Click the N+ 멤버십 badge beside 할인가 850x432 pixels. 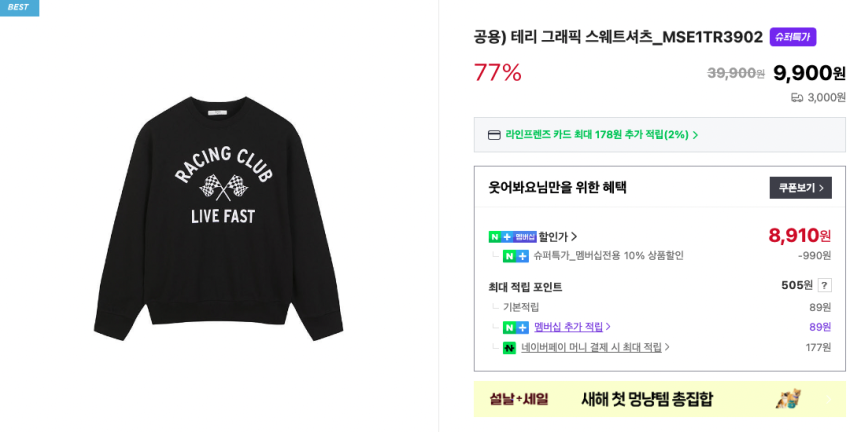512,237
